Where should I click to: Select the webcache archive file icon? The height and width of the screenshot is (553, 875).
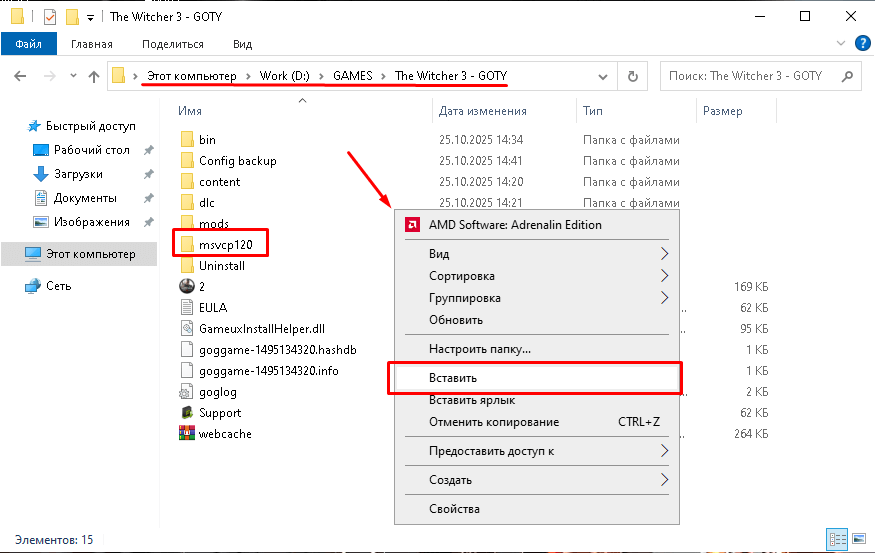pyautogui.click(x=186, y=434)
